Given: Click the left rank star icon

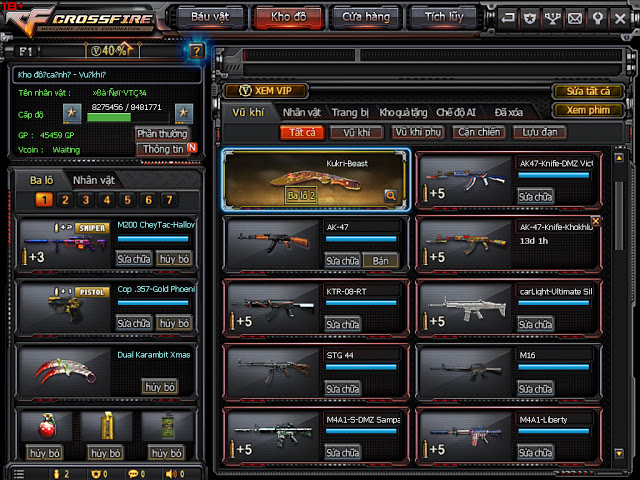Looking at the screenshot, I should pos(72,113).
